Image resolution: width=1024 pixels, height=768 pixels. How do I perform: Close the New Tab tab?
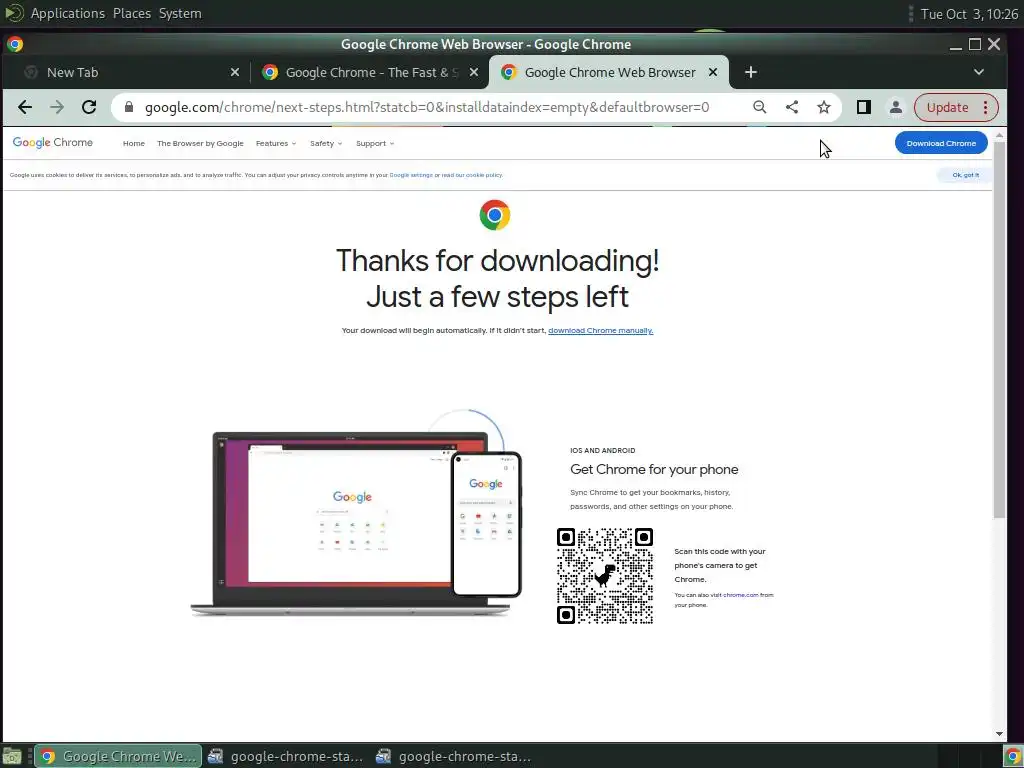tap(234, 72)
